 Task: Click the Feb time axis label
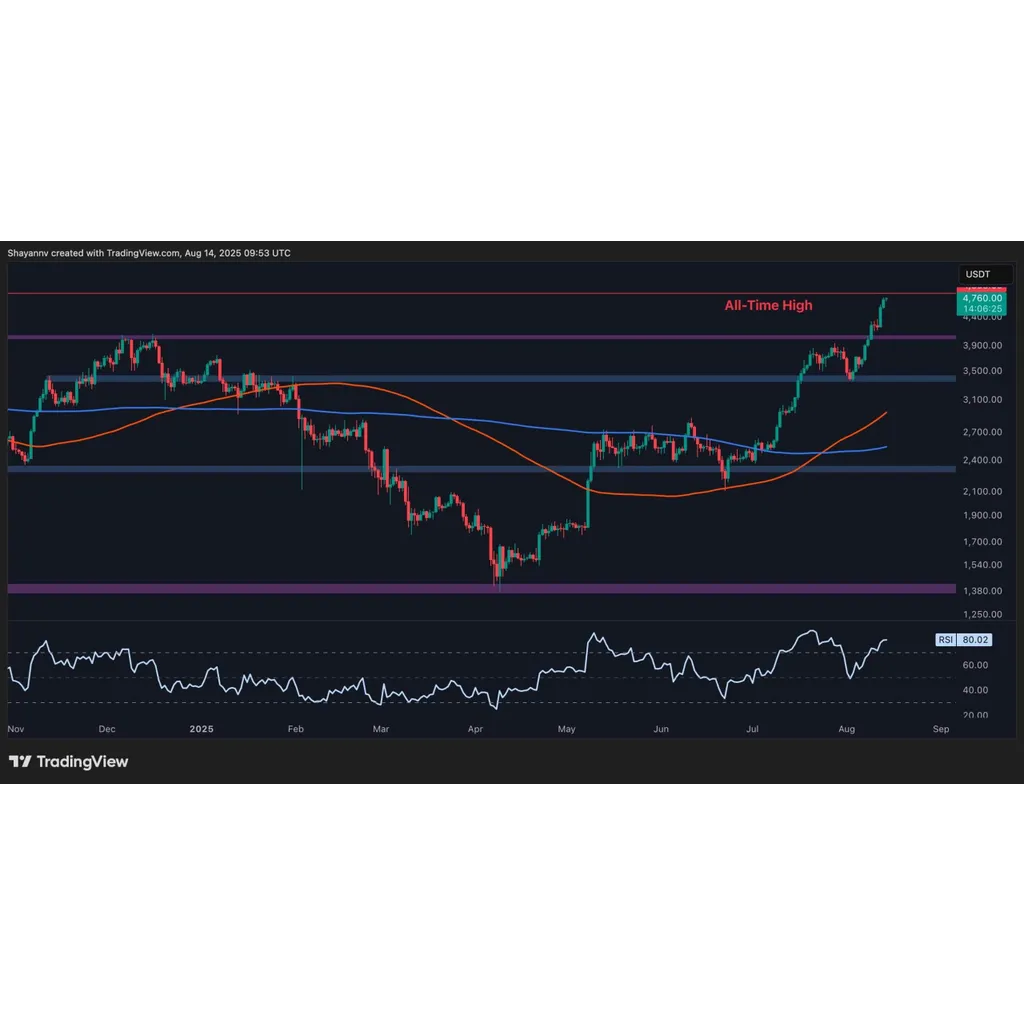296,729
